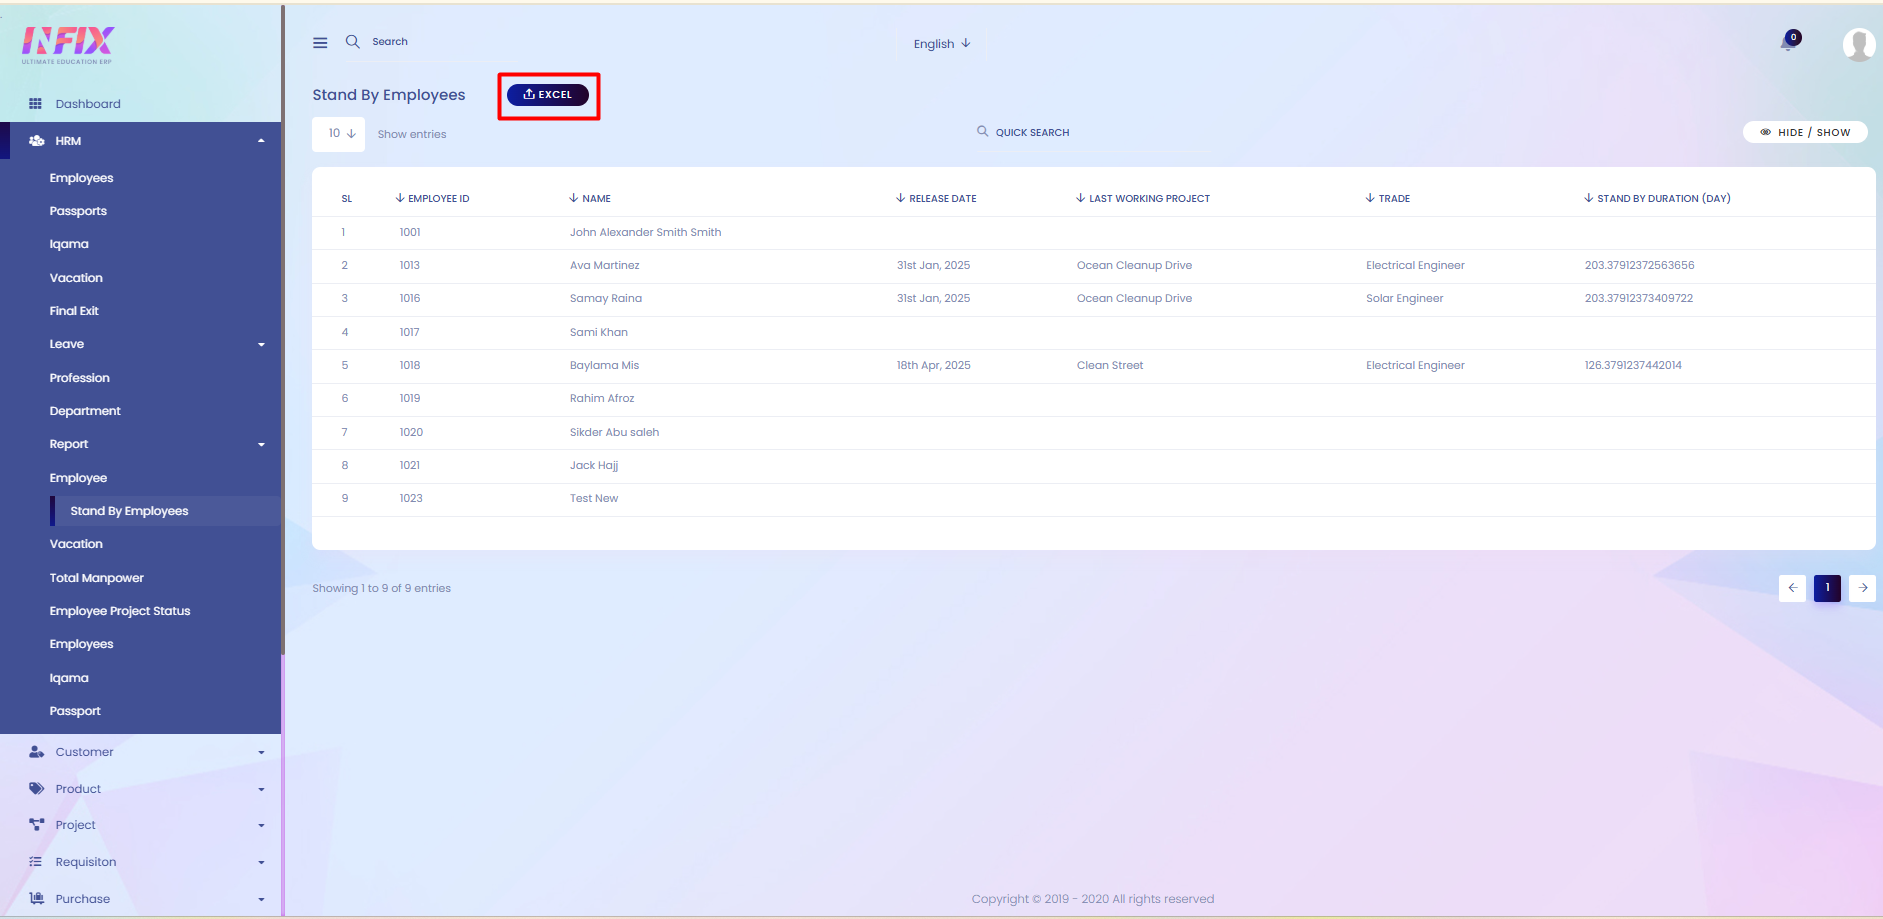Click the Project nodes icon
1883x919 pixels.
click(37, 825)
